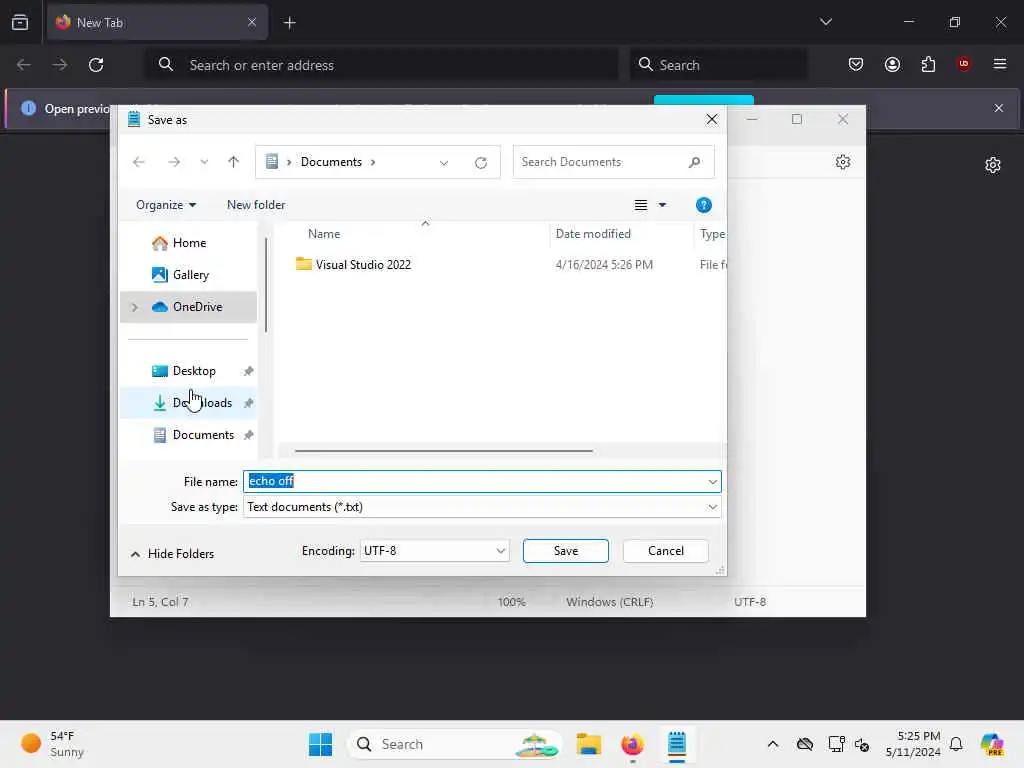Open Save as type combo box
This screenshot has height=768, width=1024.
482,507
